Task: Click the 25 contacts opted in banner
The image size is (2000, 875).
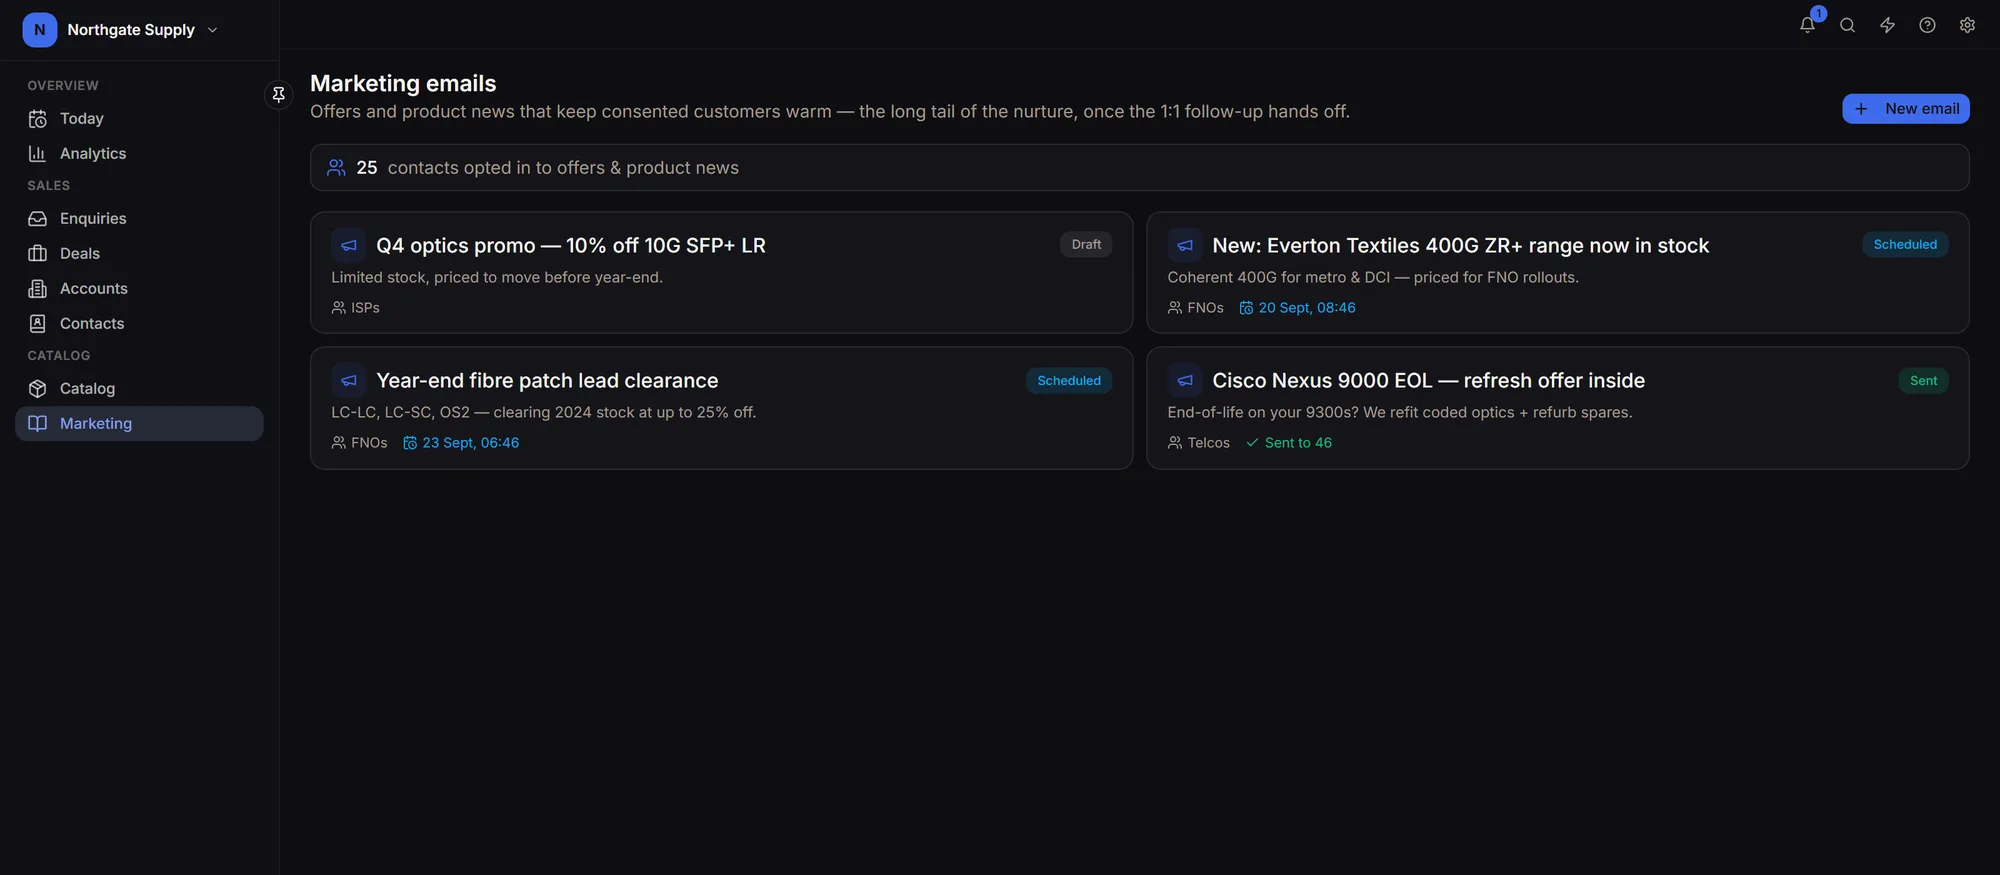Action: [1139, 168]
